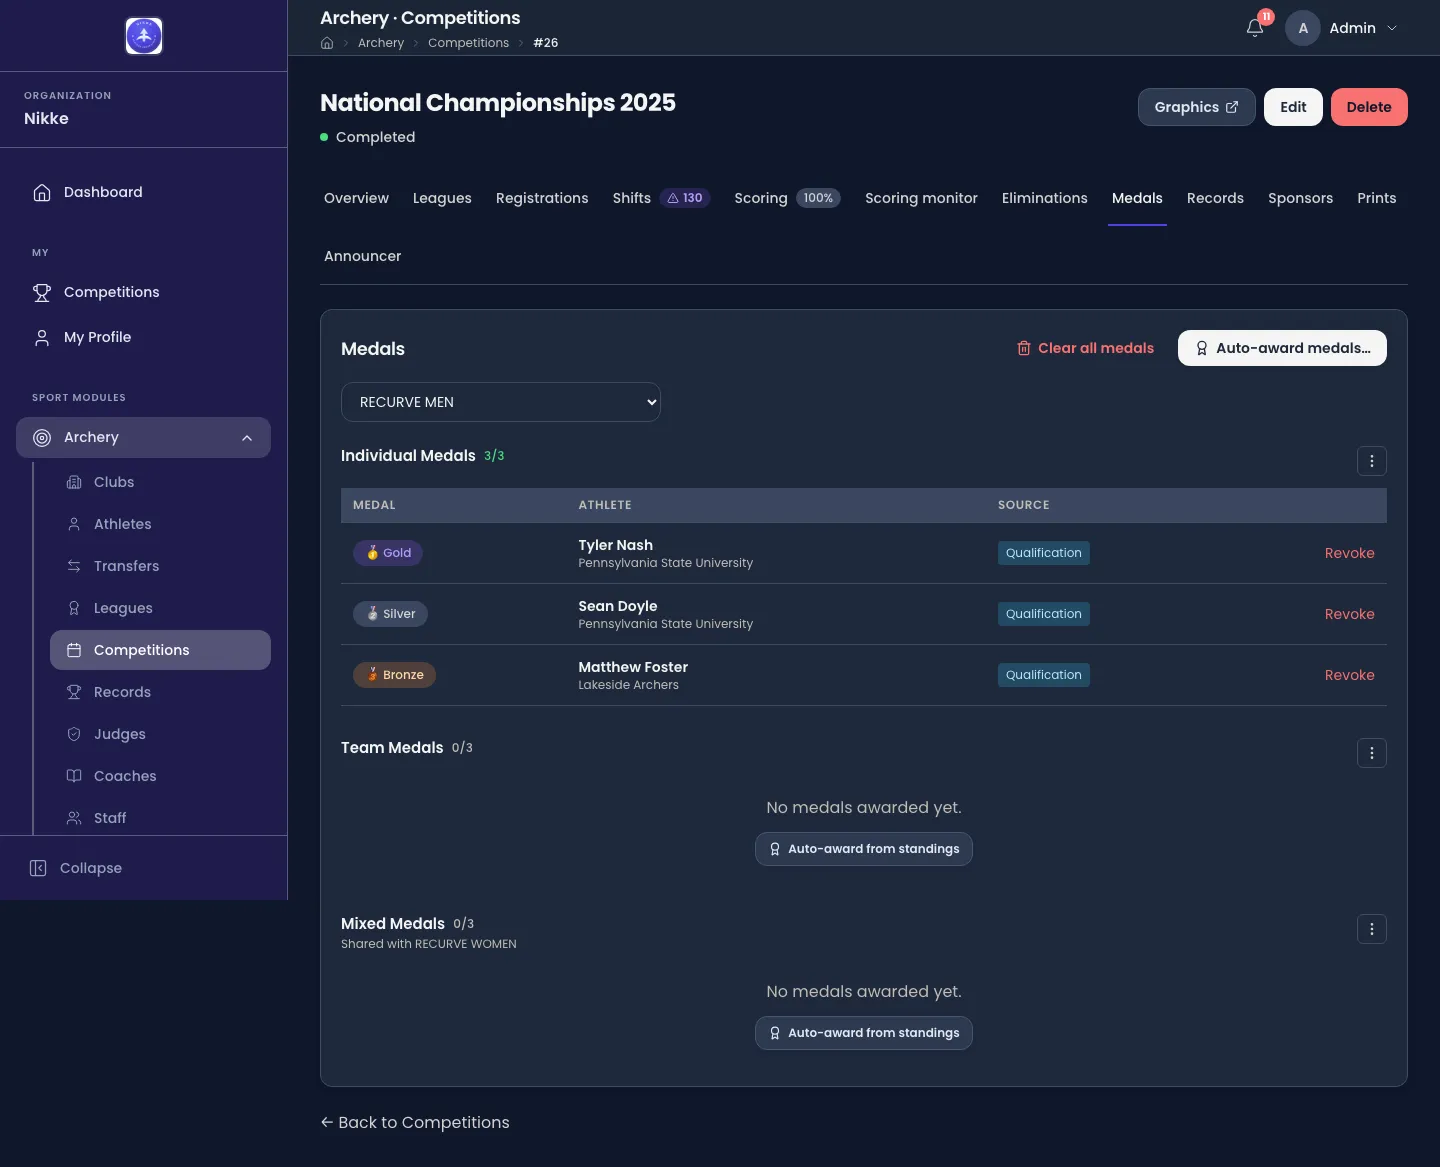The width and height of the screenshot is (1440, 1167).
Task: Open Mixed Medals options menu
Action: (x=1372, y=929)
